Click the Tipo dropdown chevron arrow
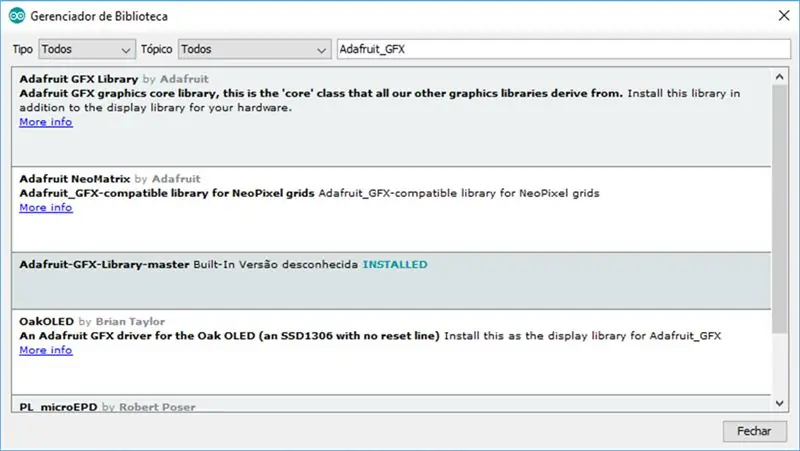 [126, 50]
